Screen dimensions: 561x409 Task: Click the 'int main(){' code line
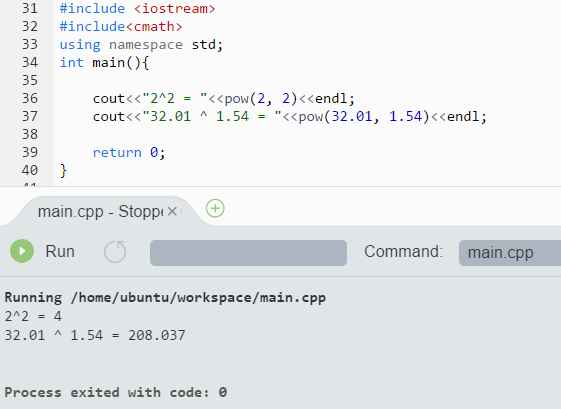(104, 63)
